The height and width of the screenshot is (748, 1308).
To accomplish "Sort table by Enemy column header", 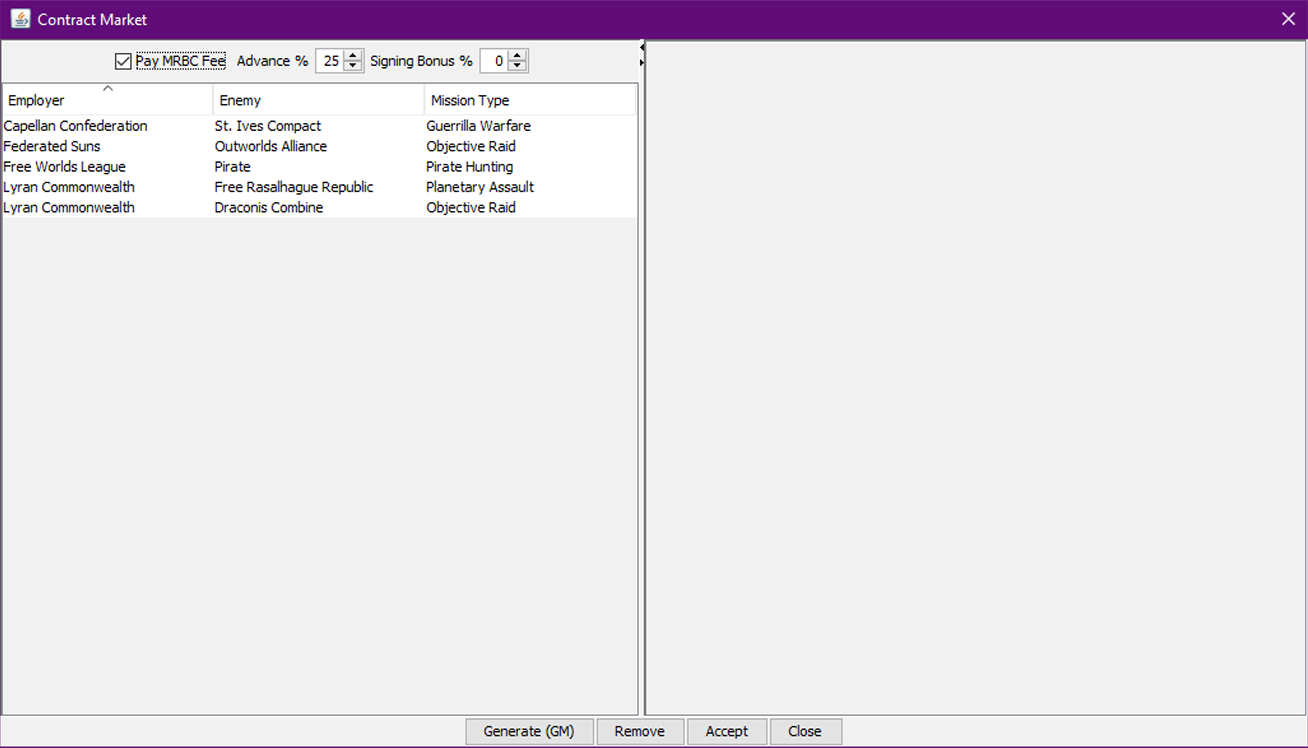I will tap(318, 100).
